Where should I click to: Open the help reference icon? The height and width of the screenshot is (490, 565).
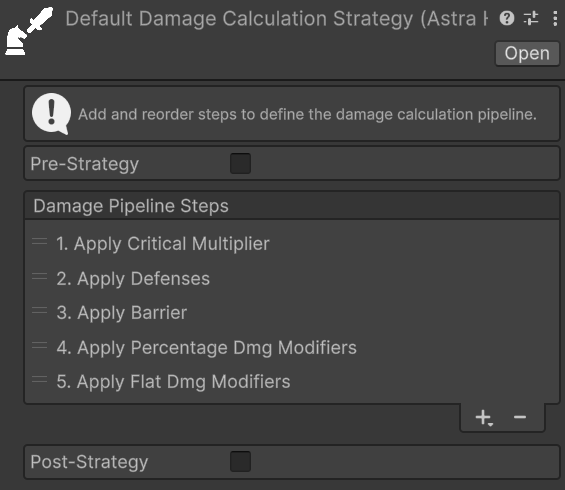[507, 18]
